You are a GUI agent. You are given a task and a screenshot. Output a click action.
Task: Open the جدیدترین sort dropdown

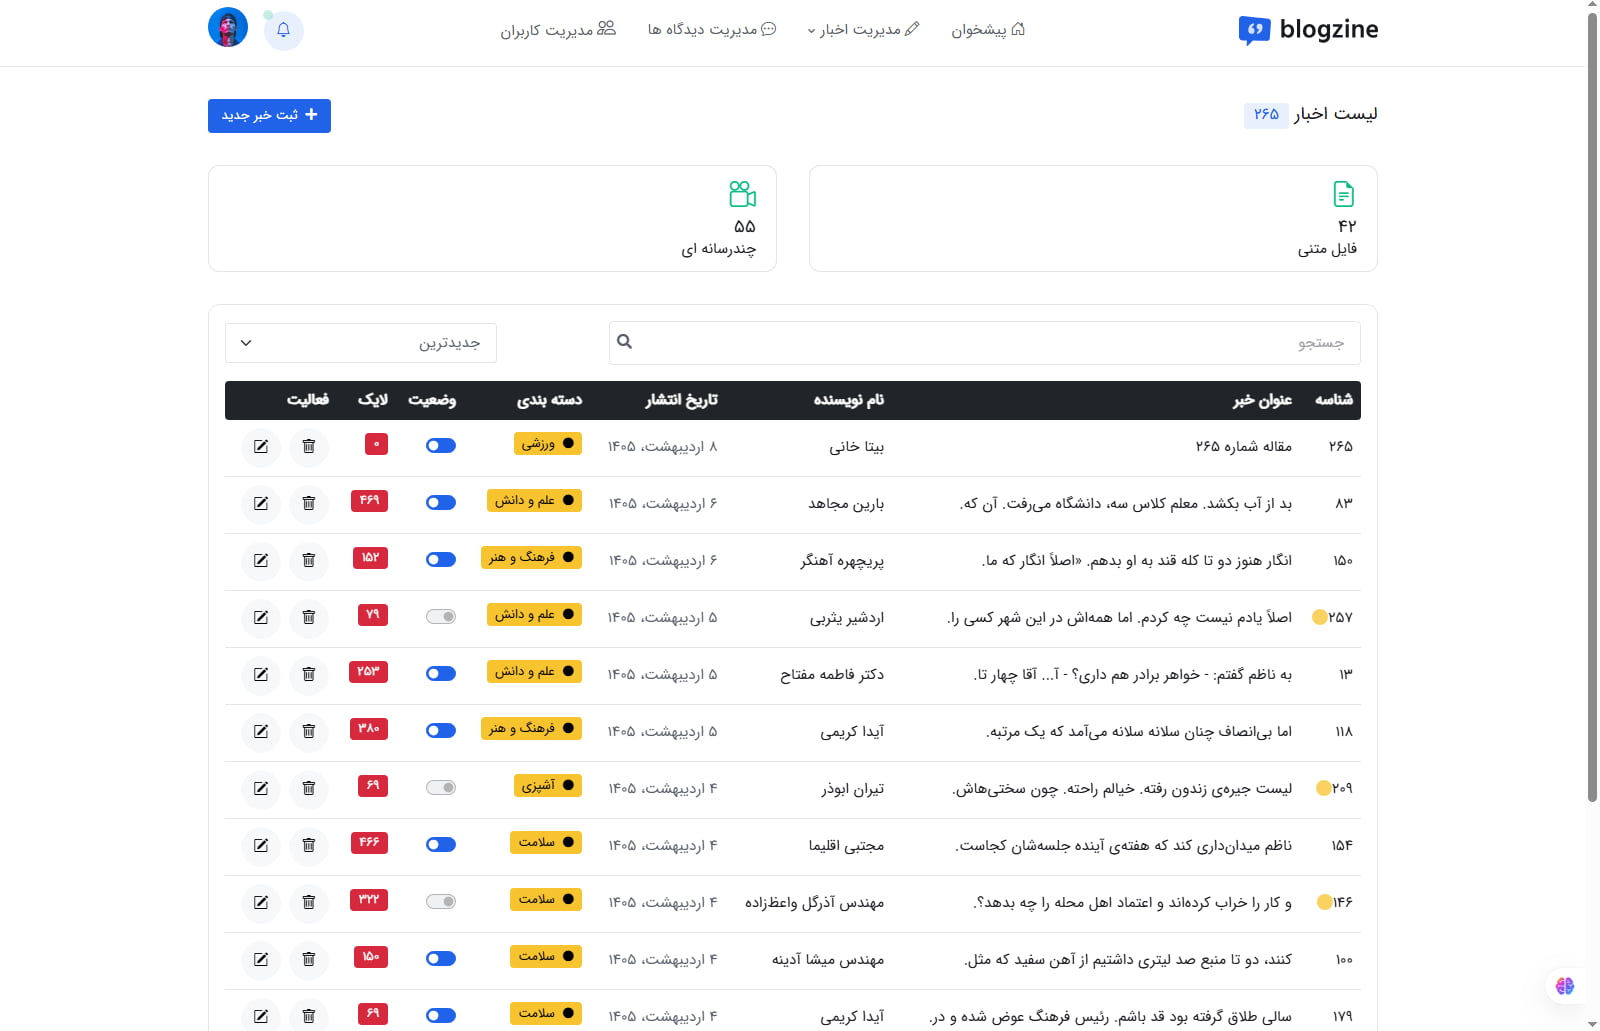point(361,343)
